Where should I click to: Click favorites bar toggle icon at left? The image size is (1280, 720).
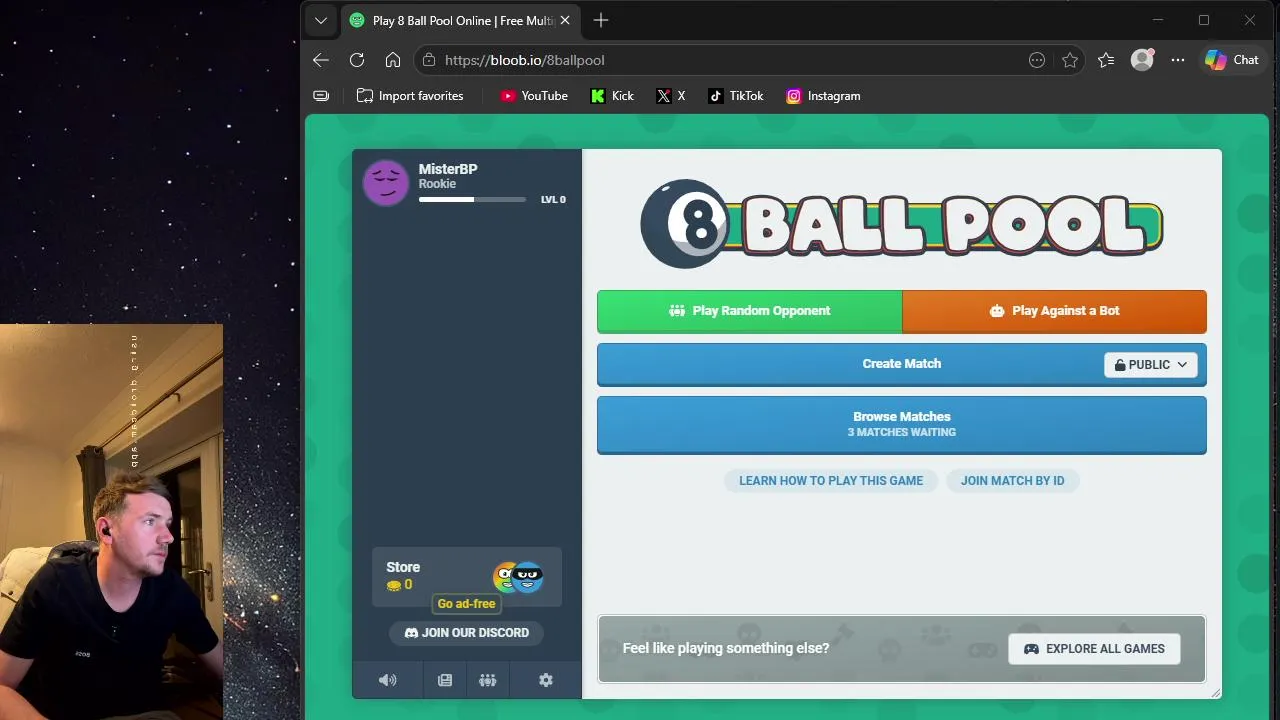(321, 96)
